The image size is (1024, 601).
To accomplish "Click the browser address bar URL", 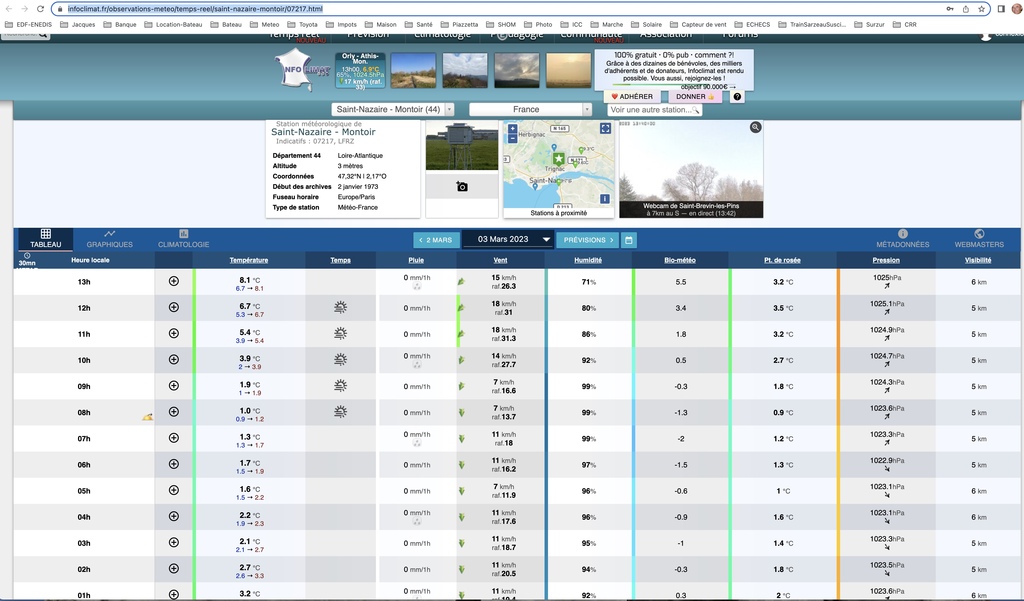I will click(x=195, y=9).
